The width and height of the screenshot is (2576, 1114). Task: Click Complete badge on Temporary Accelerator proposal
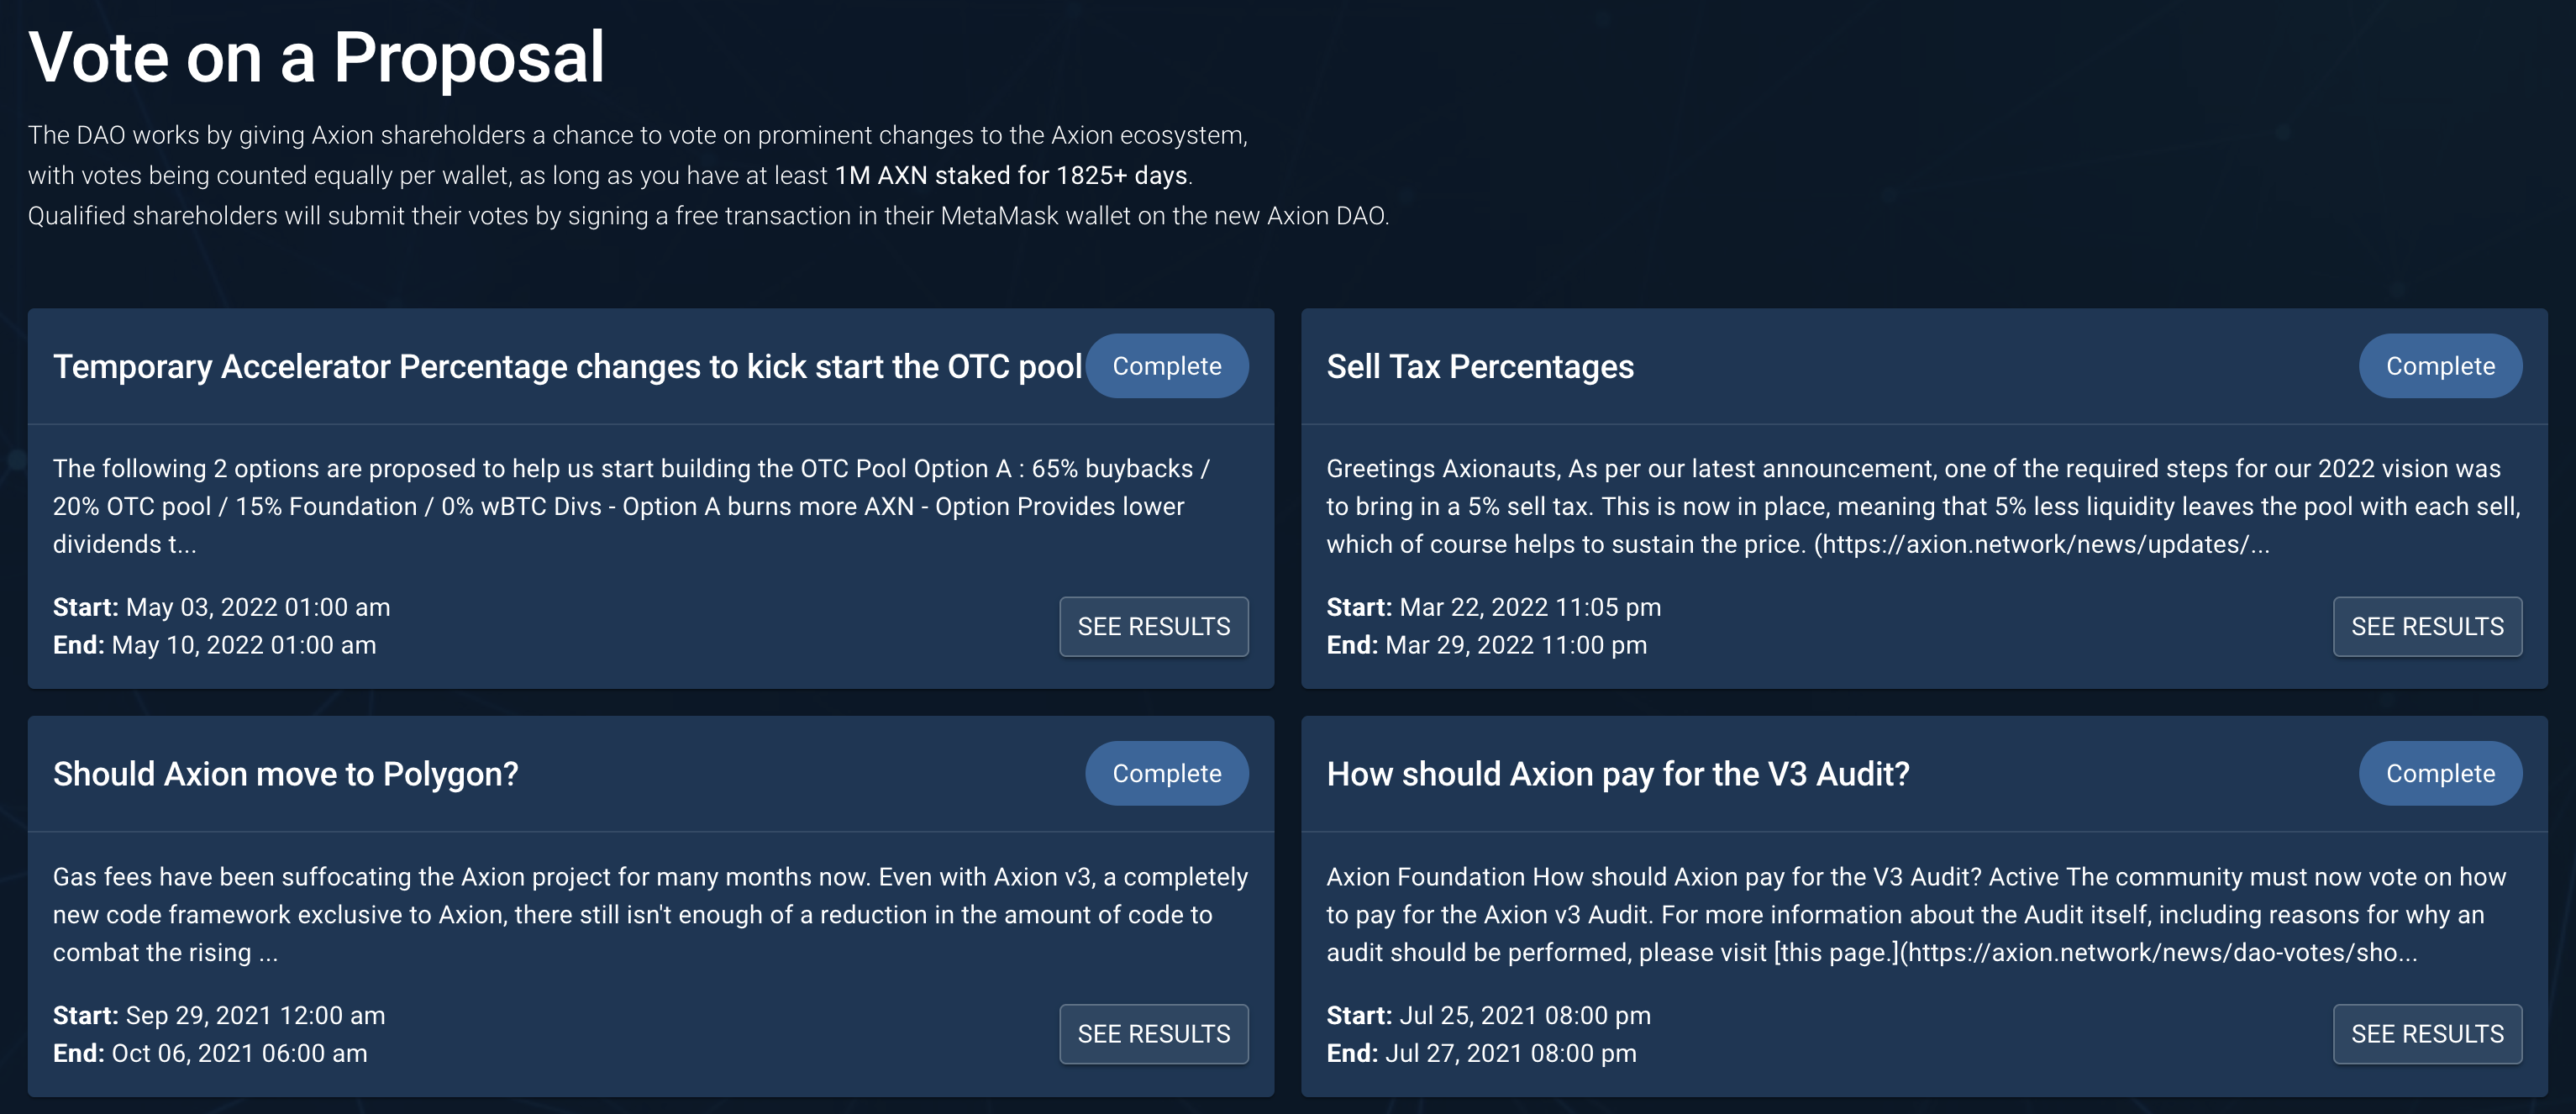1166,366
